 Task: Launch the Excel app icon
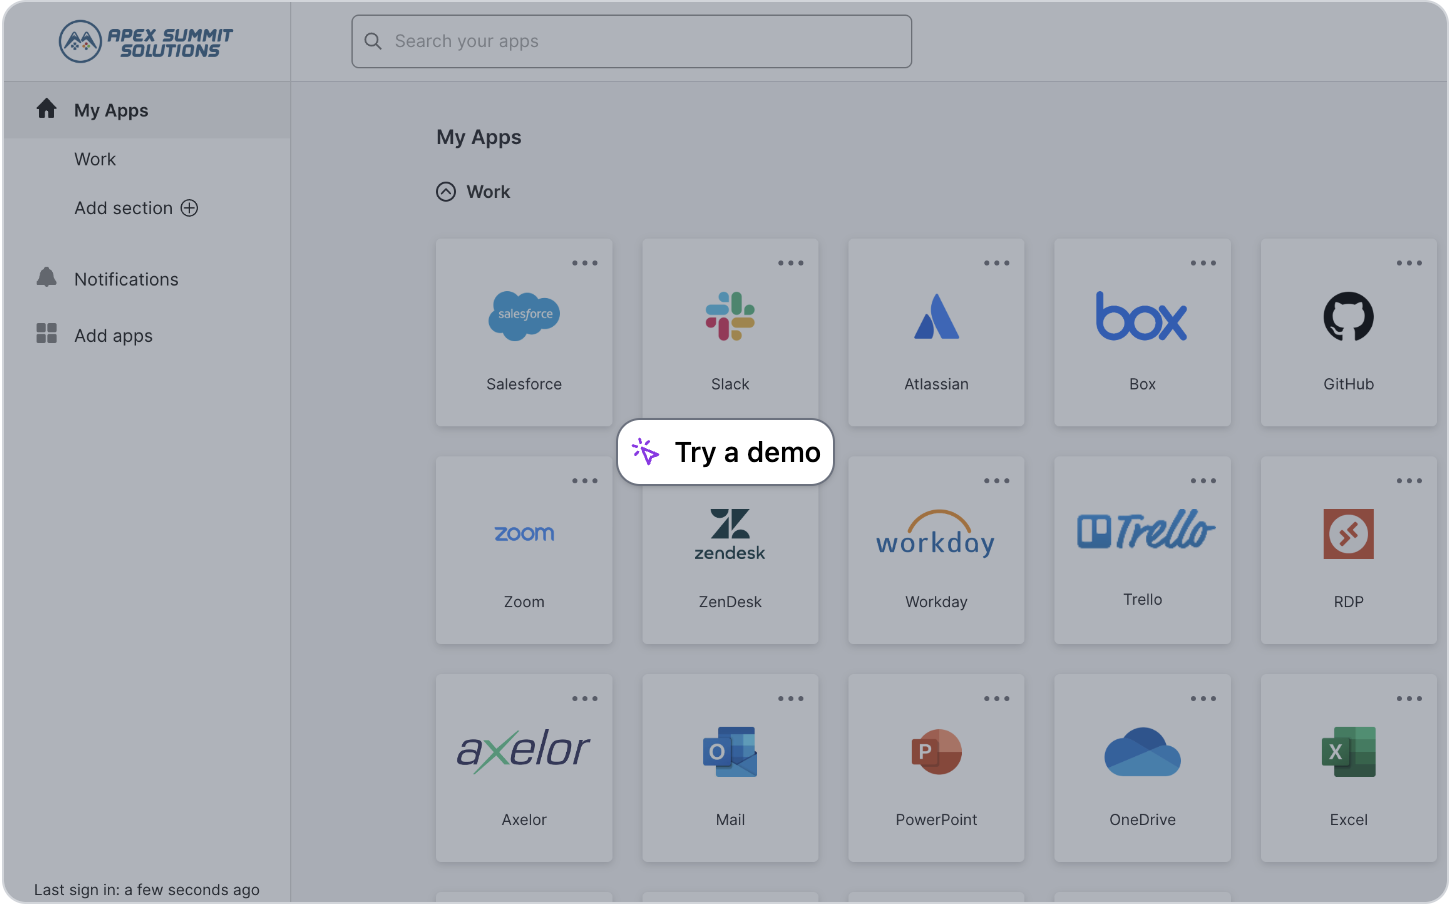1349,752
